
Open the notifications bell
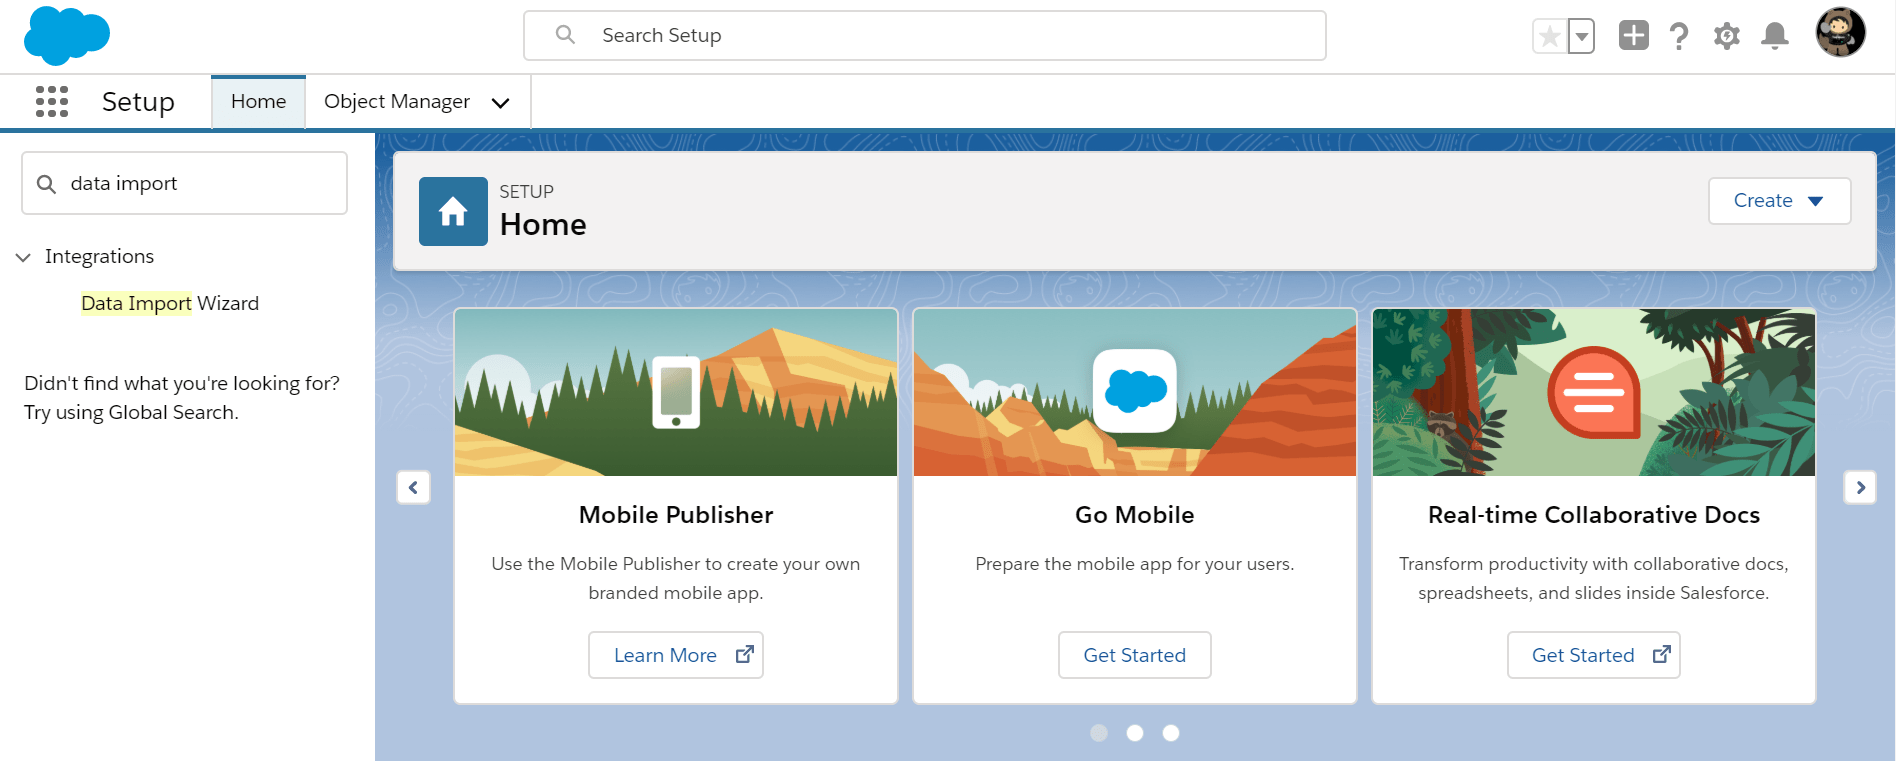(1775, 36)
